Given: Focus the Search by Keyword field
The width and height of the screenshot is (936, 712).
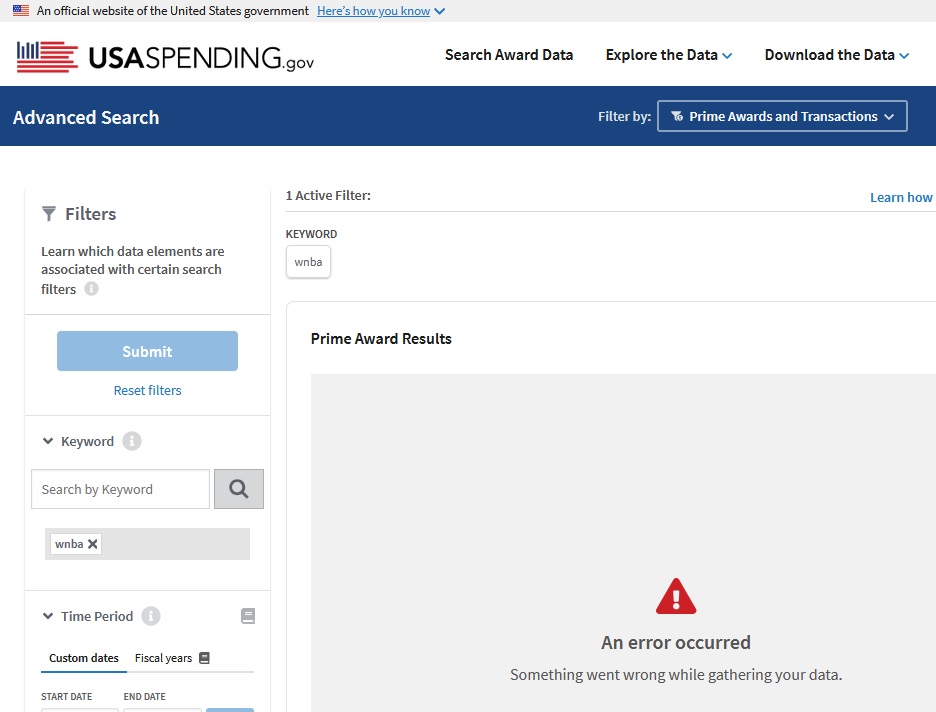Looking at the screenshot, I should pos(121,489).
